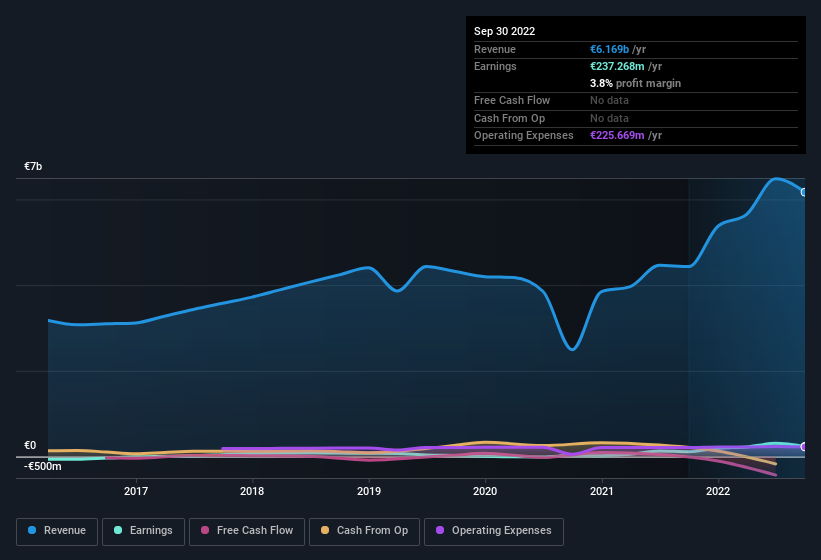
Task: Click the Sep 30 2022 tooltip date
Action: (x=504, y=31)
